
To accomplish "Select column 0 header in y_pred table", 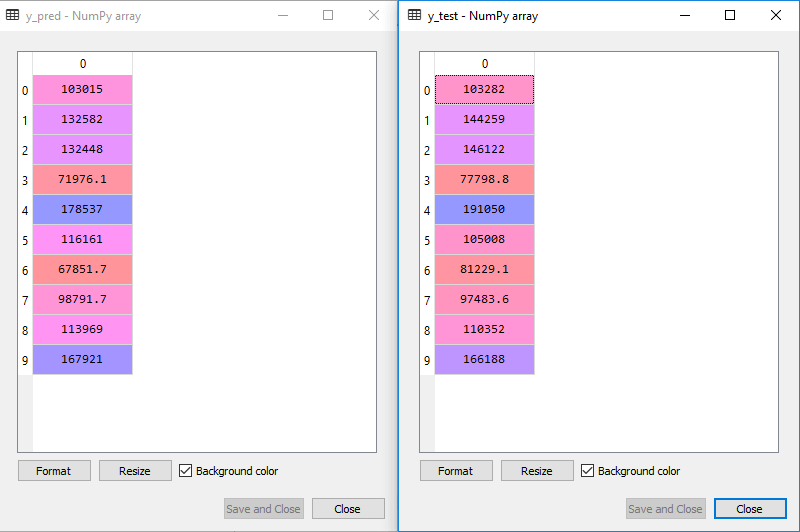I will click(x=83, y=64).
